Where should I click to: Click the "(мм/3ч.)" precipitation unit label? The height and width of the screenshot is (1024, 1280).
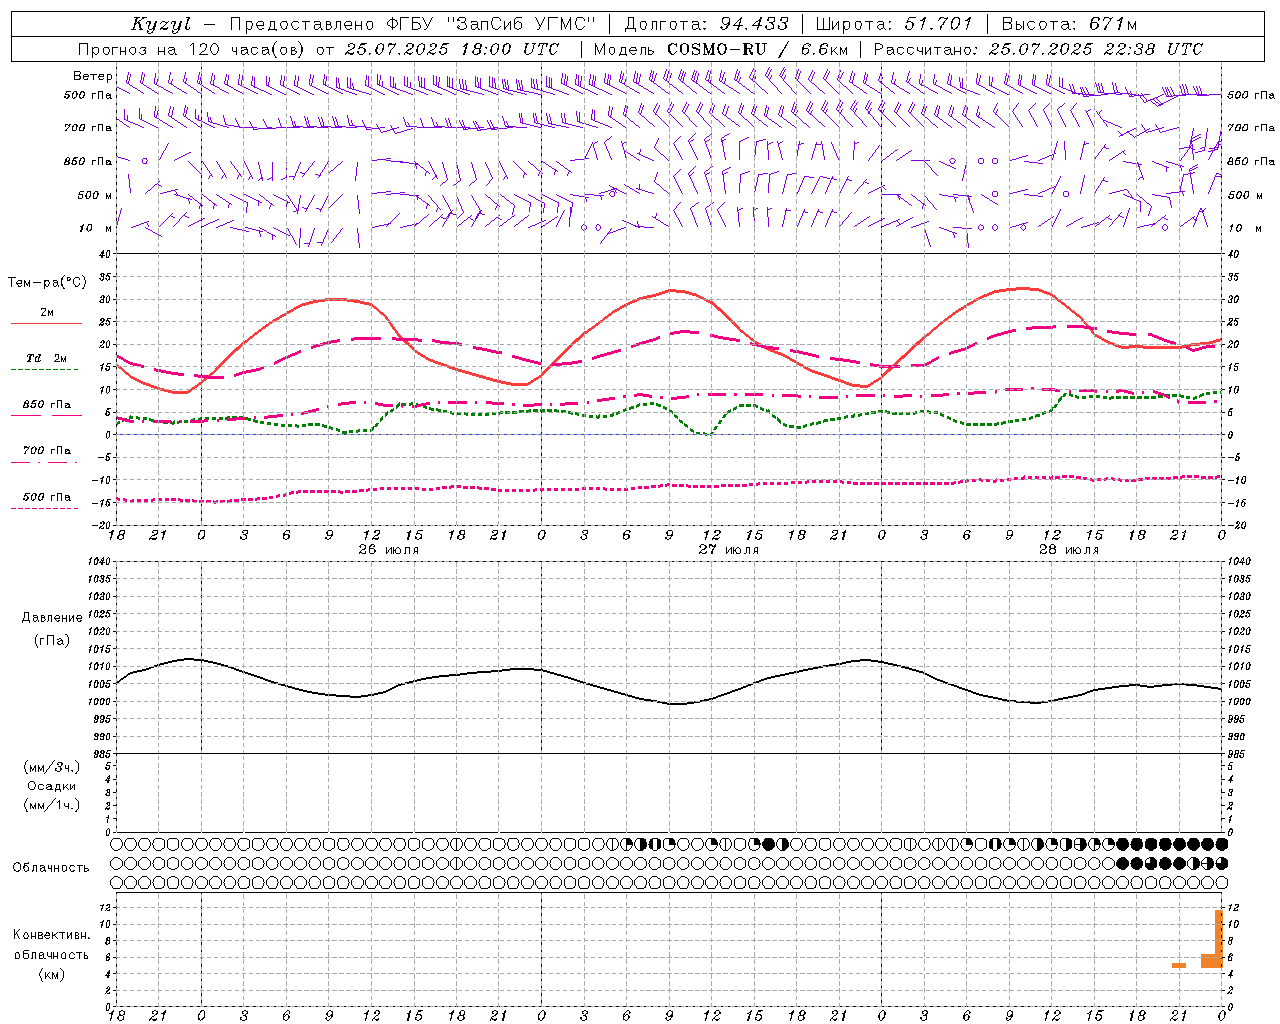pos(52,767)
